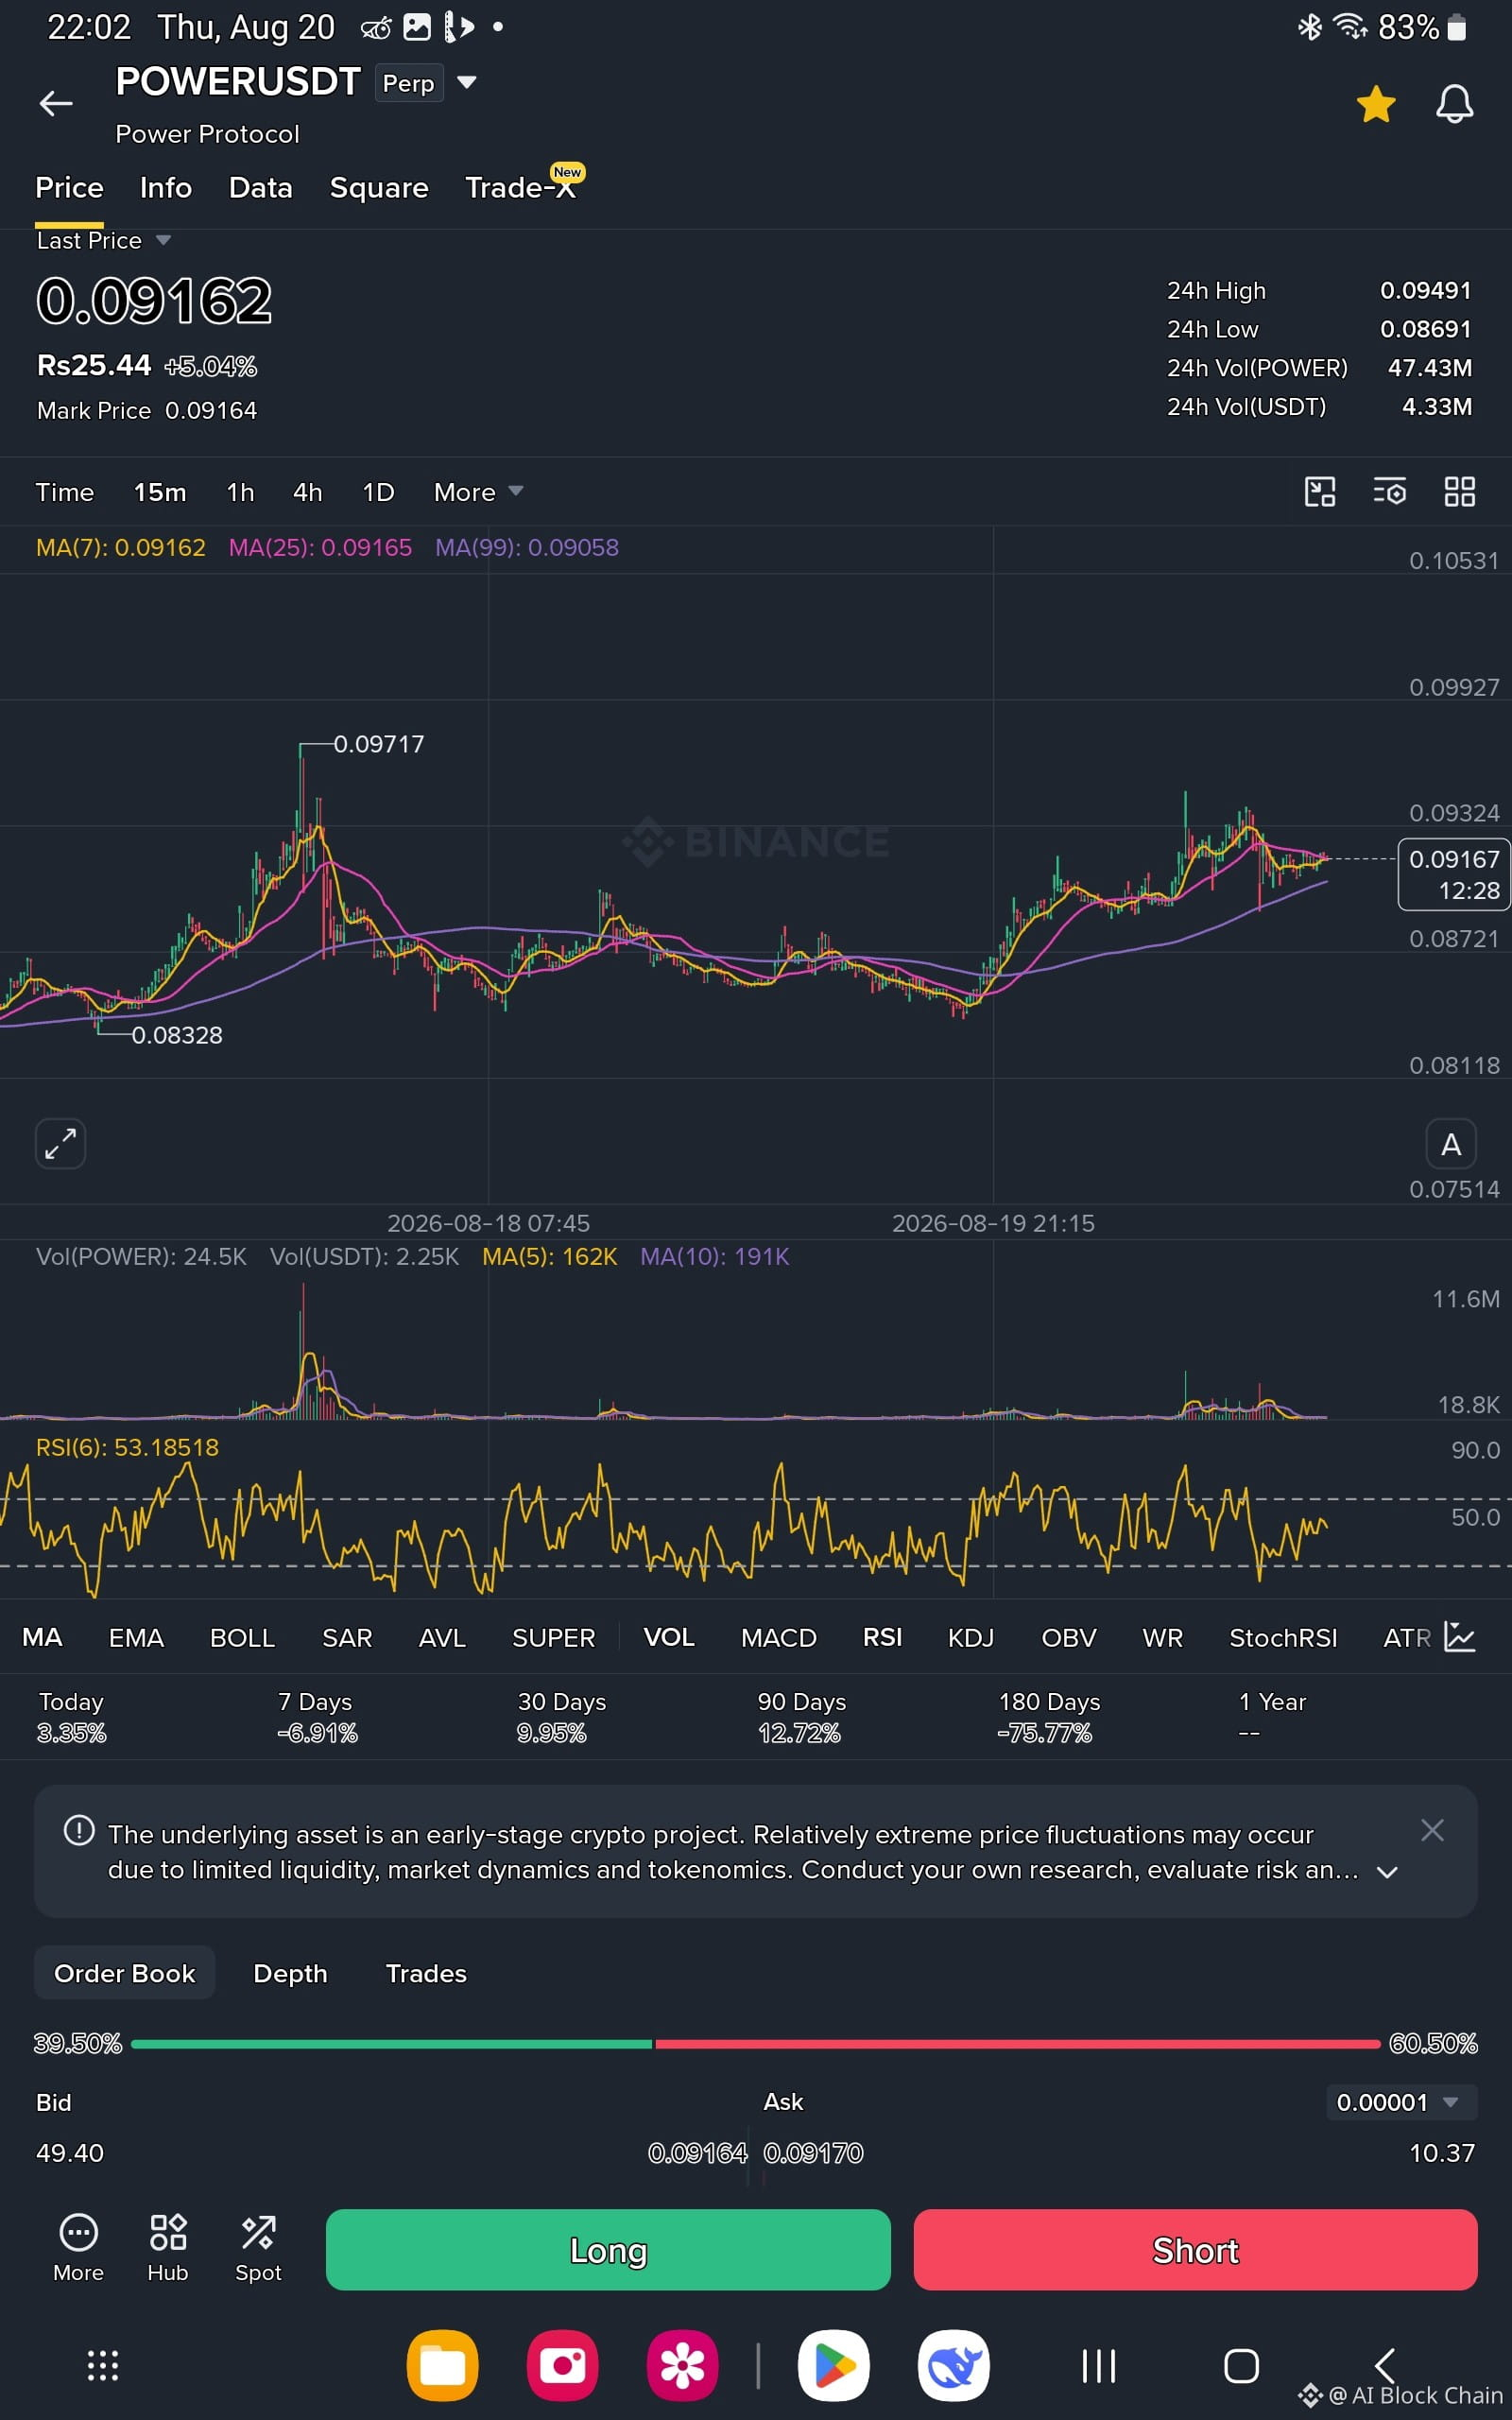The width and height of the screenshot is (1512, 2420).
Task: Open the grid layout icon
Action: 1460,492
